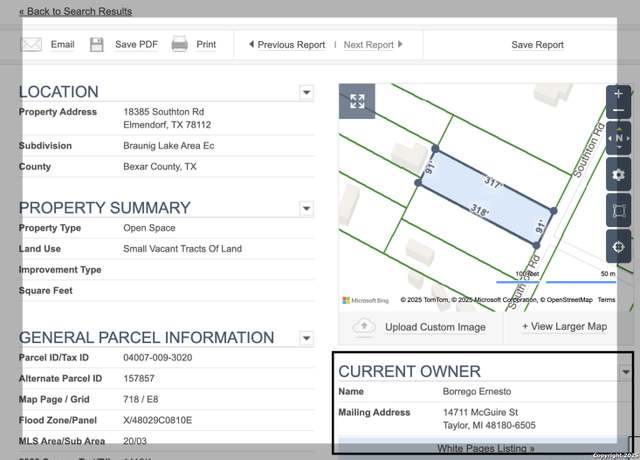Click MLS Area/Sub Area value 20/03
This screenshot has height=460, width=640.
coord(135,441)
